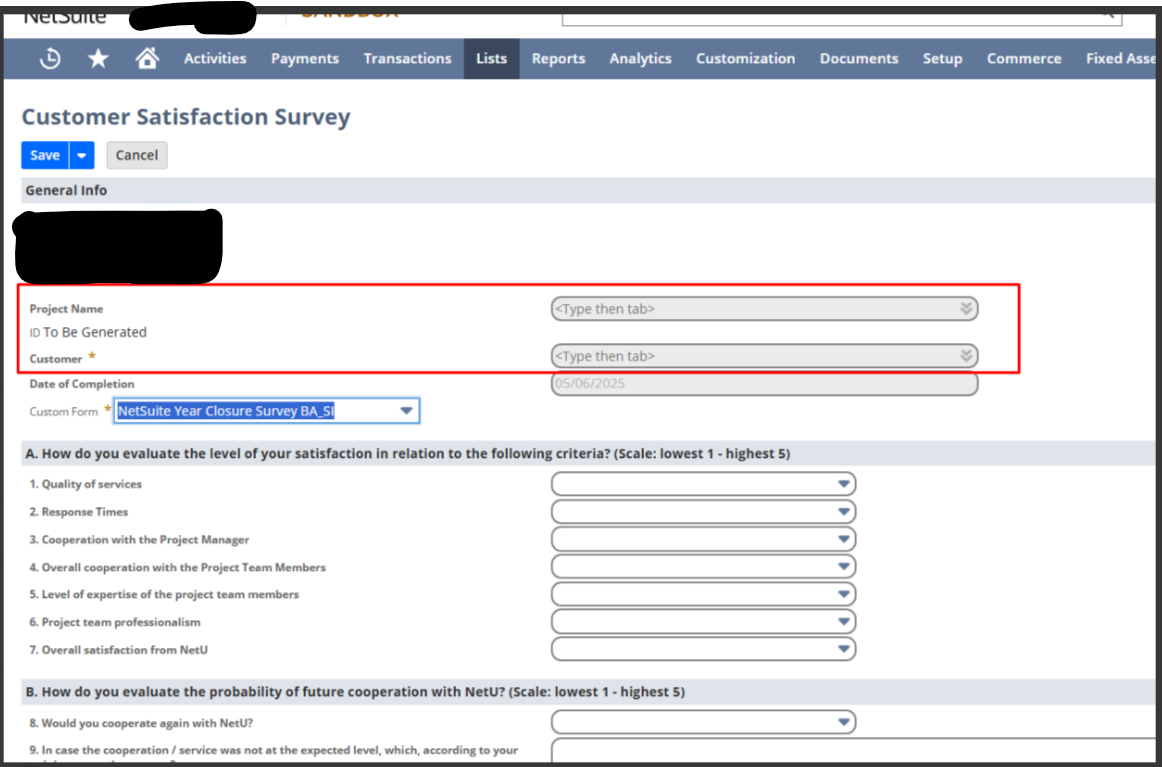The height and width of the screenshot is (767, 1162).
Task: Expand the Save button dropdown arrow
Action: [82, 156]
